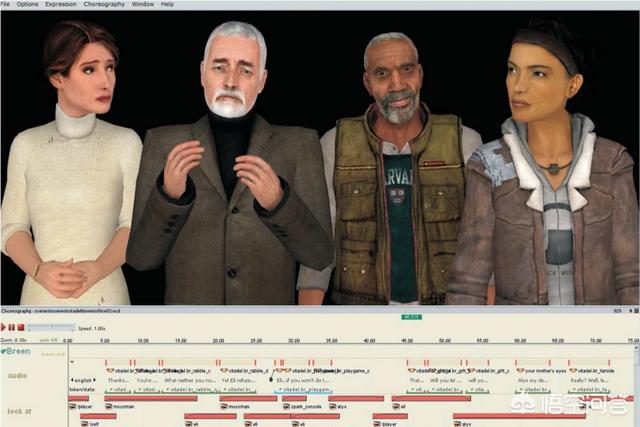Click the right arrow beside english
The width and height of the screenshot is (640, 427).
click(95, 380)
